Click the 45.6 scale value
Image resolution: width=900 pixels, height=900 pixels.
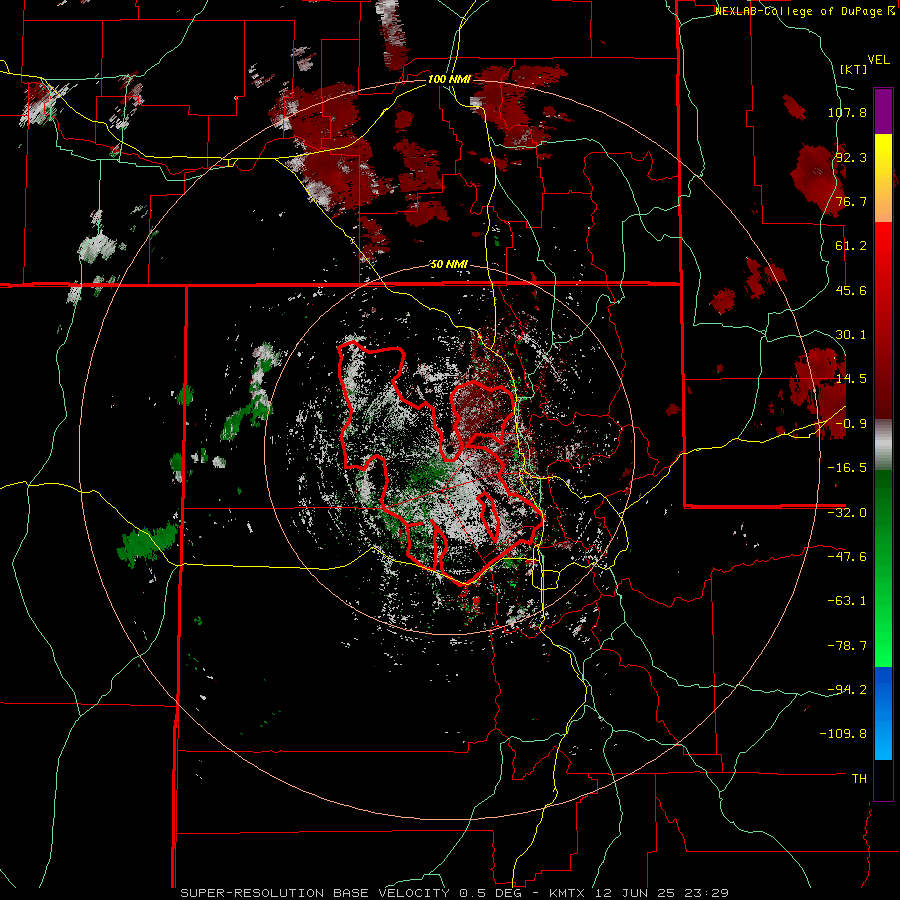(x=851, y=290)
